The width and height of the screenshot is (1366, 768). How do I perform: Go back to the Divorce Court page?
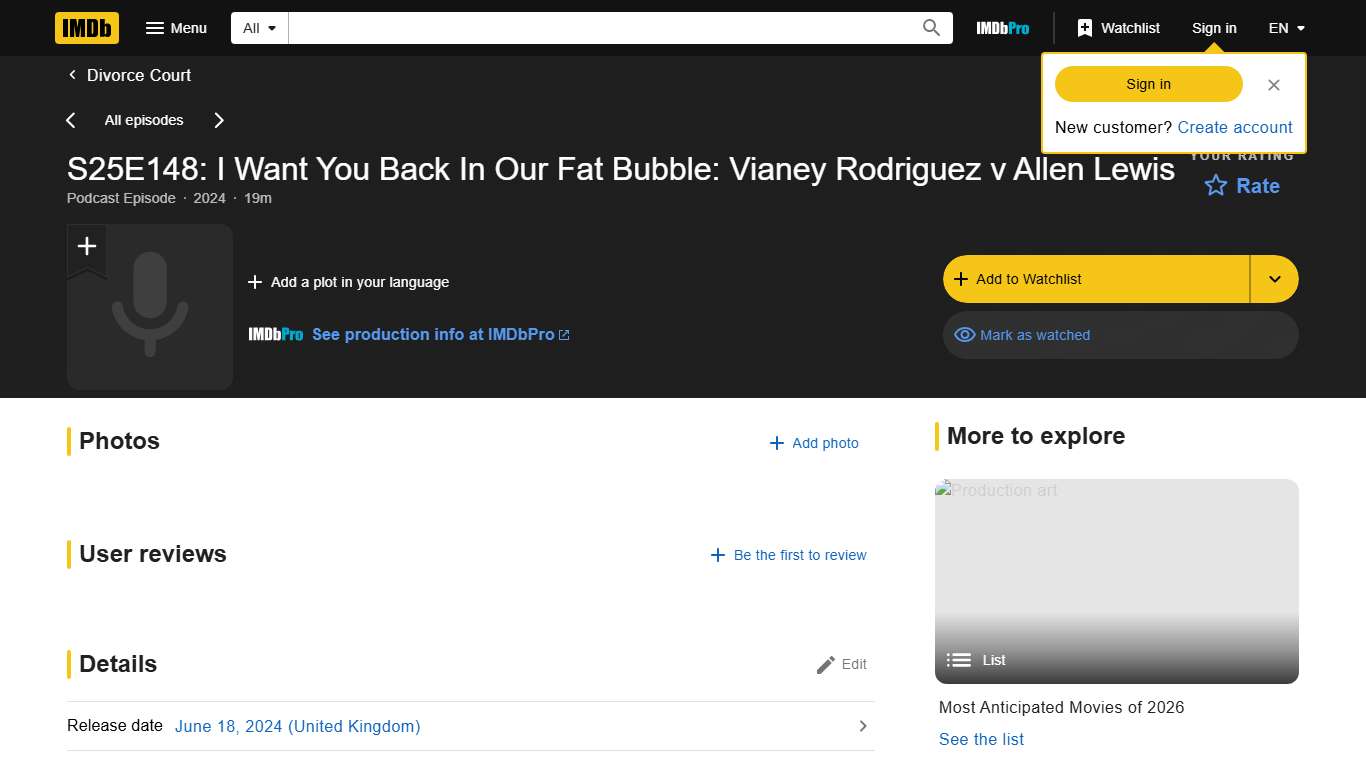tap(129, 75)
